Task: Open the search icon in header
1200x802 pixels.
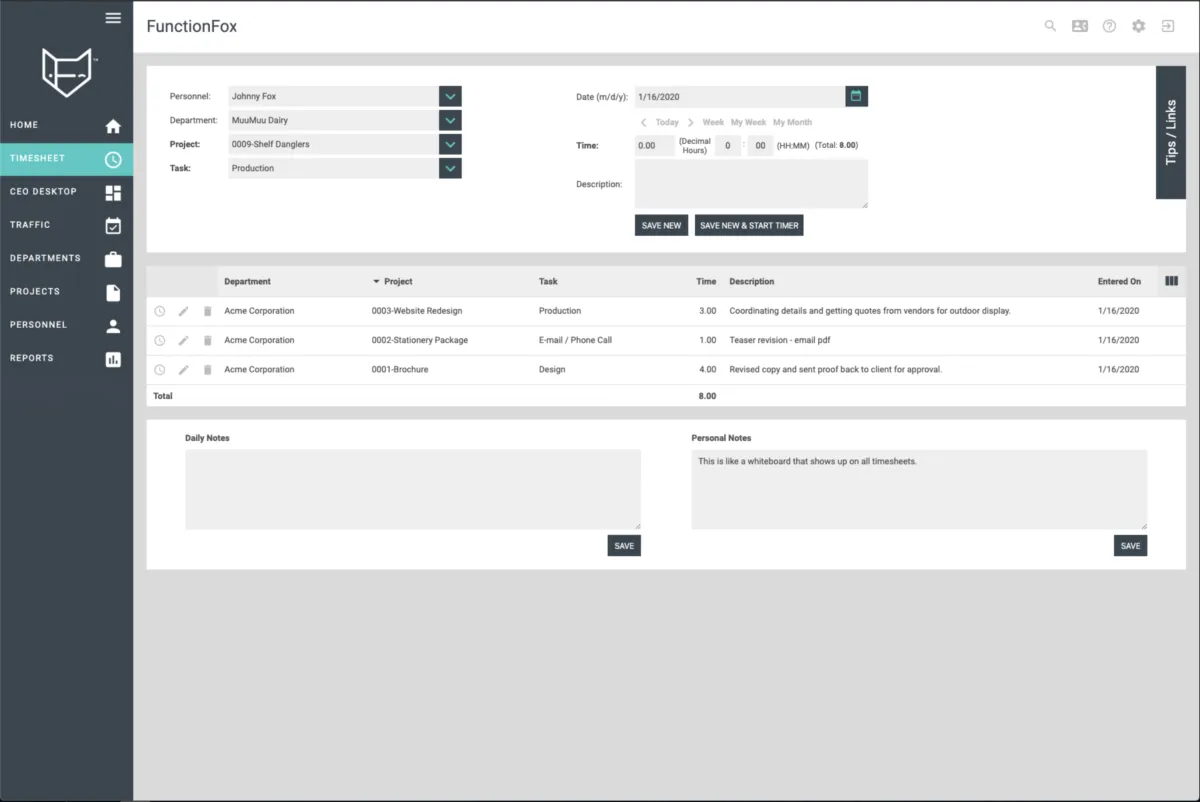Action: [1050, 26]
